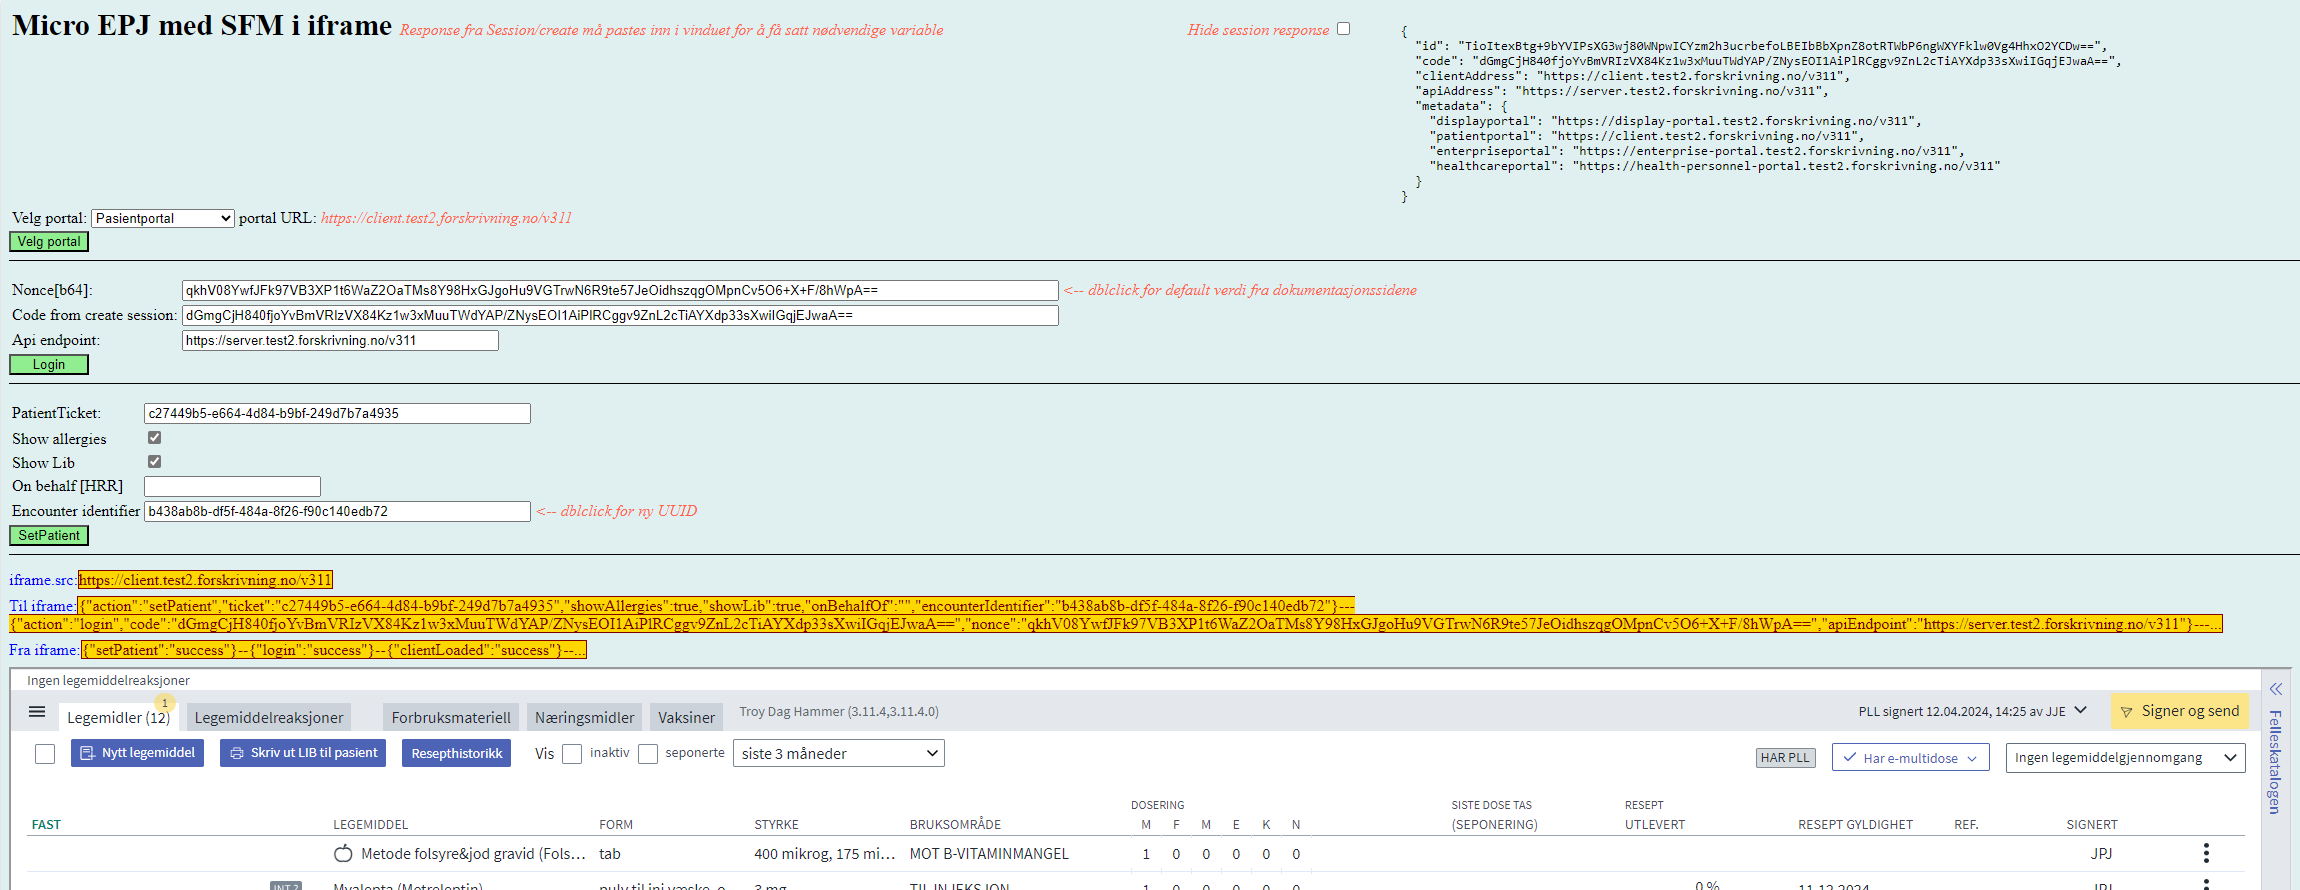Select the Metode folsyre&jod gravid medication name
The width and height of the screenshot is (2300, 890).
coord(473,854)
